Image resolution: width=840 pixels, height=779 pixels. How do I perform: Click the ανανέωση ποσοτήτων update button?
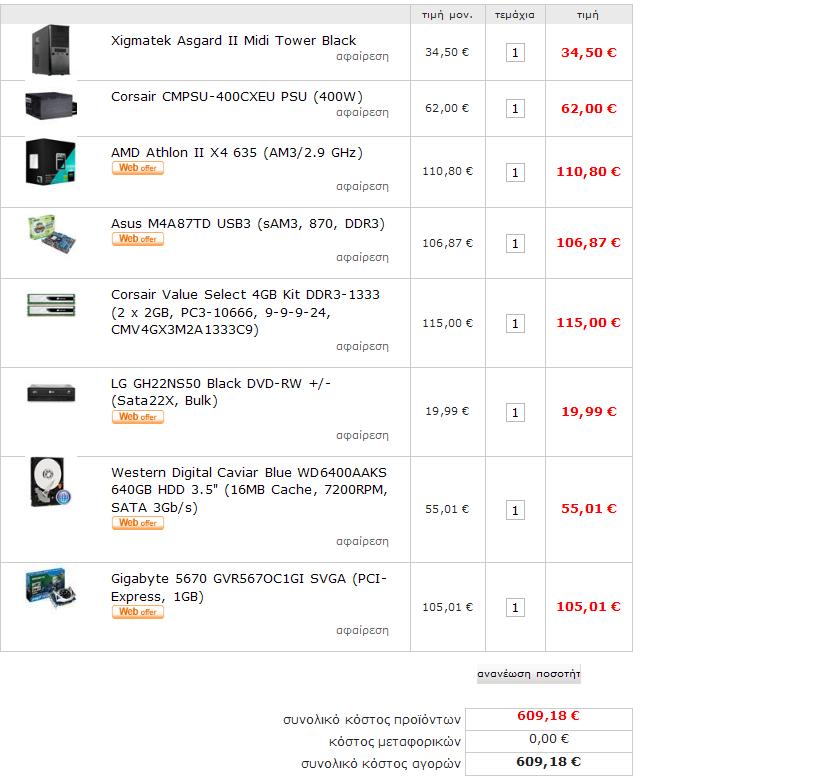pos(529,674)
